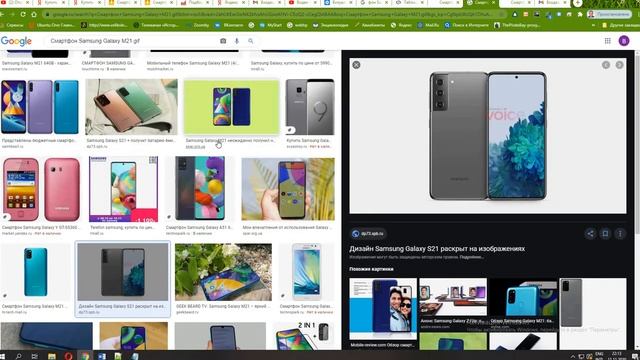Open the large Galaxy S21 preview image

(x=488, y=136)
